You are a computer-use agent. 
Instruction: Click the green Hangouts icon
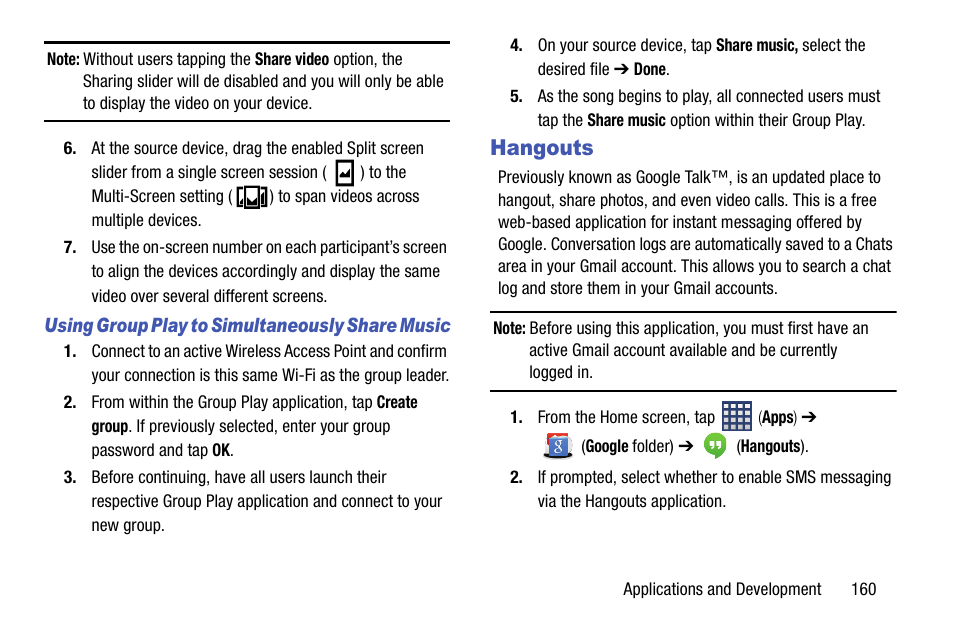click(715, 446)
